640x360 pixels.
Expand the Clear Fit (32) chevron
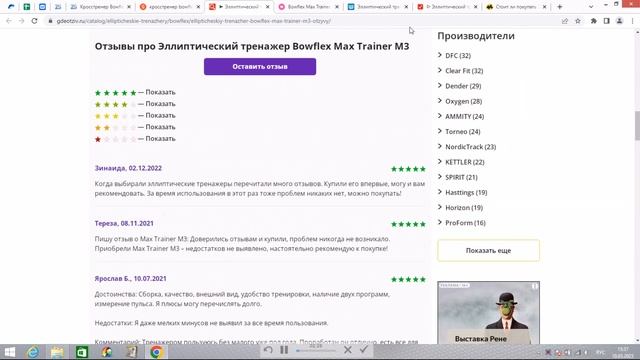pyautogui.click(x=440, y=70)
